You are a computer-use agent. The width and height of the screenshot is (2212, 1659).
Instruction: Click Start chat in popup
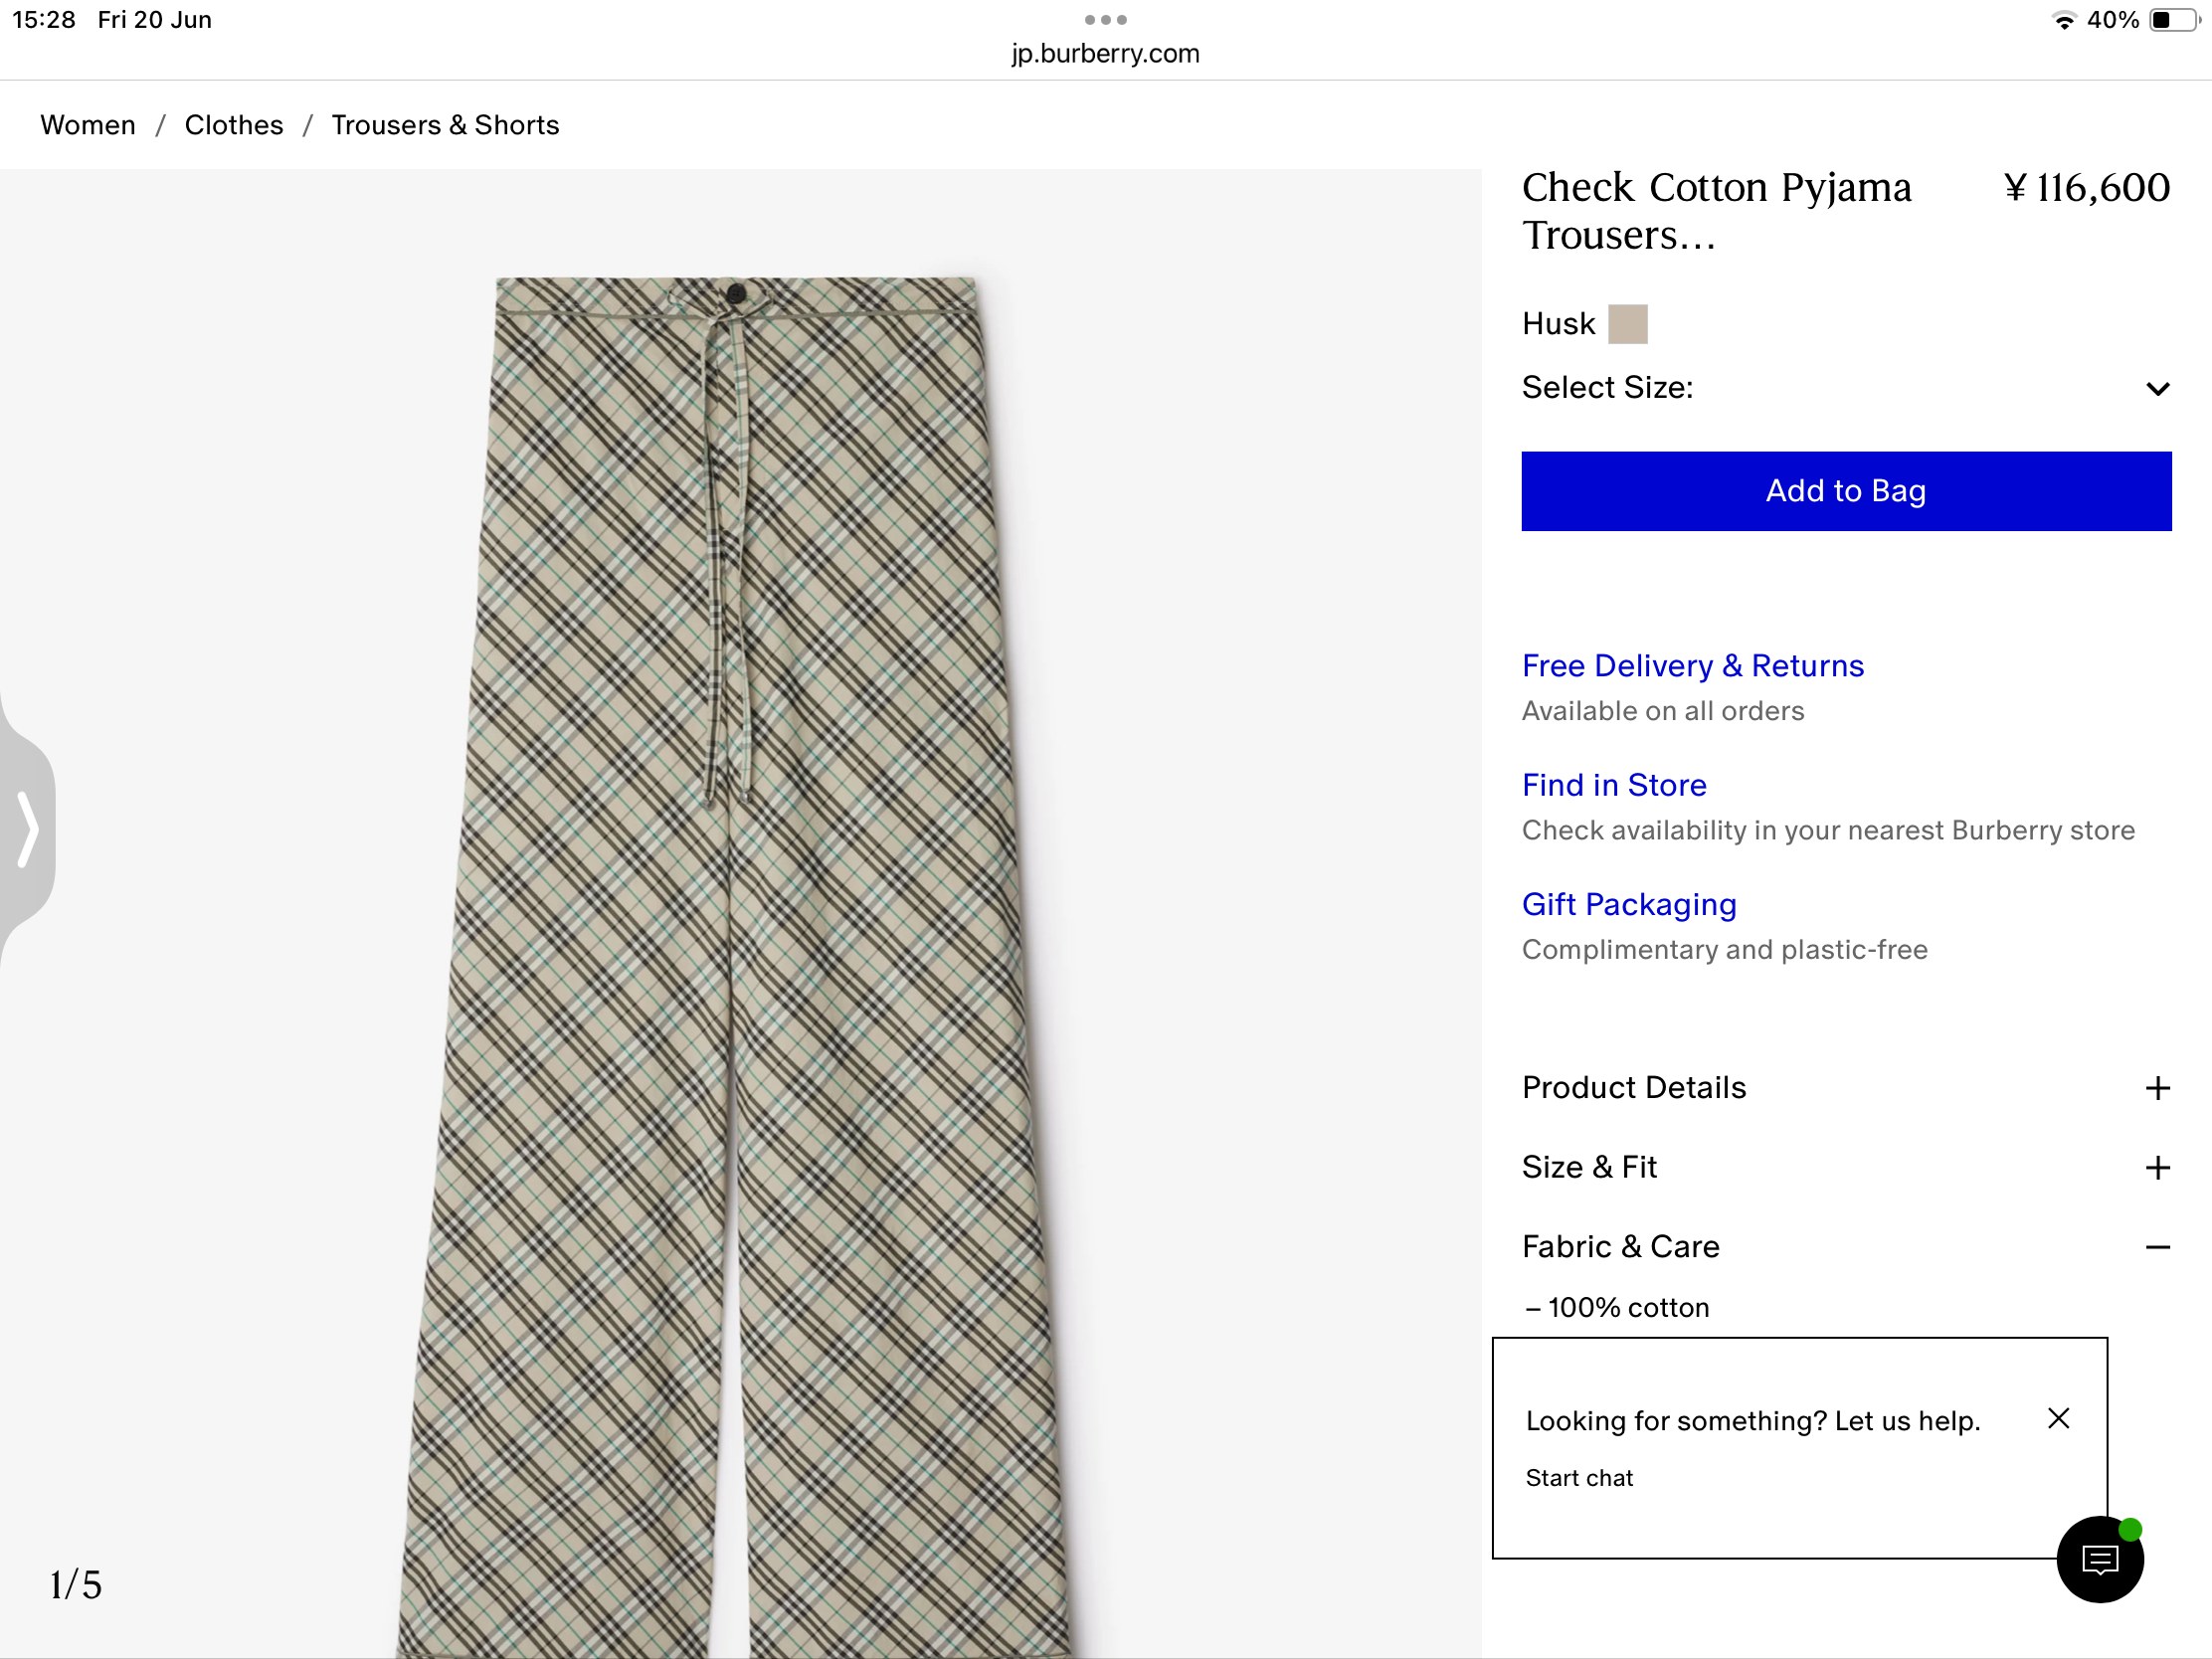pos(1579,1478)
